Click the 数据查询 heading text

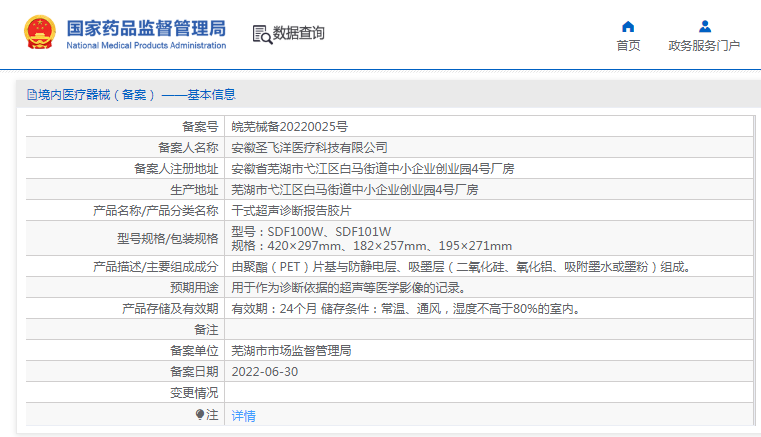(298, 33)
